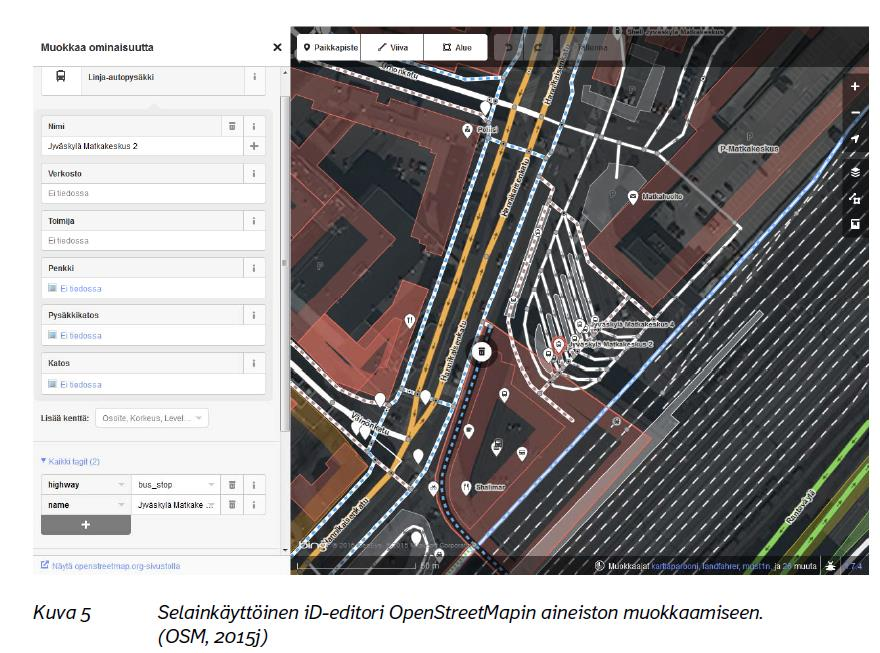Show info for the name tag
The width and height of the screenshot is (880, 653).
click(x=254, y=504)
